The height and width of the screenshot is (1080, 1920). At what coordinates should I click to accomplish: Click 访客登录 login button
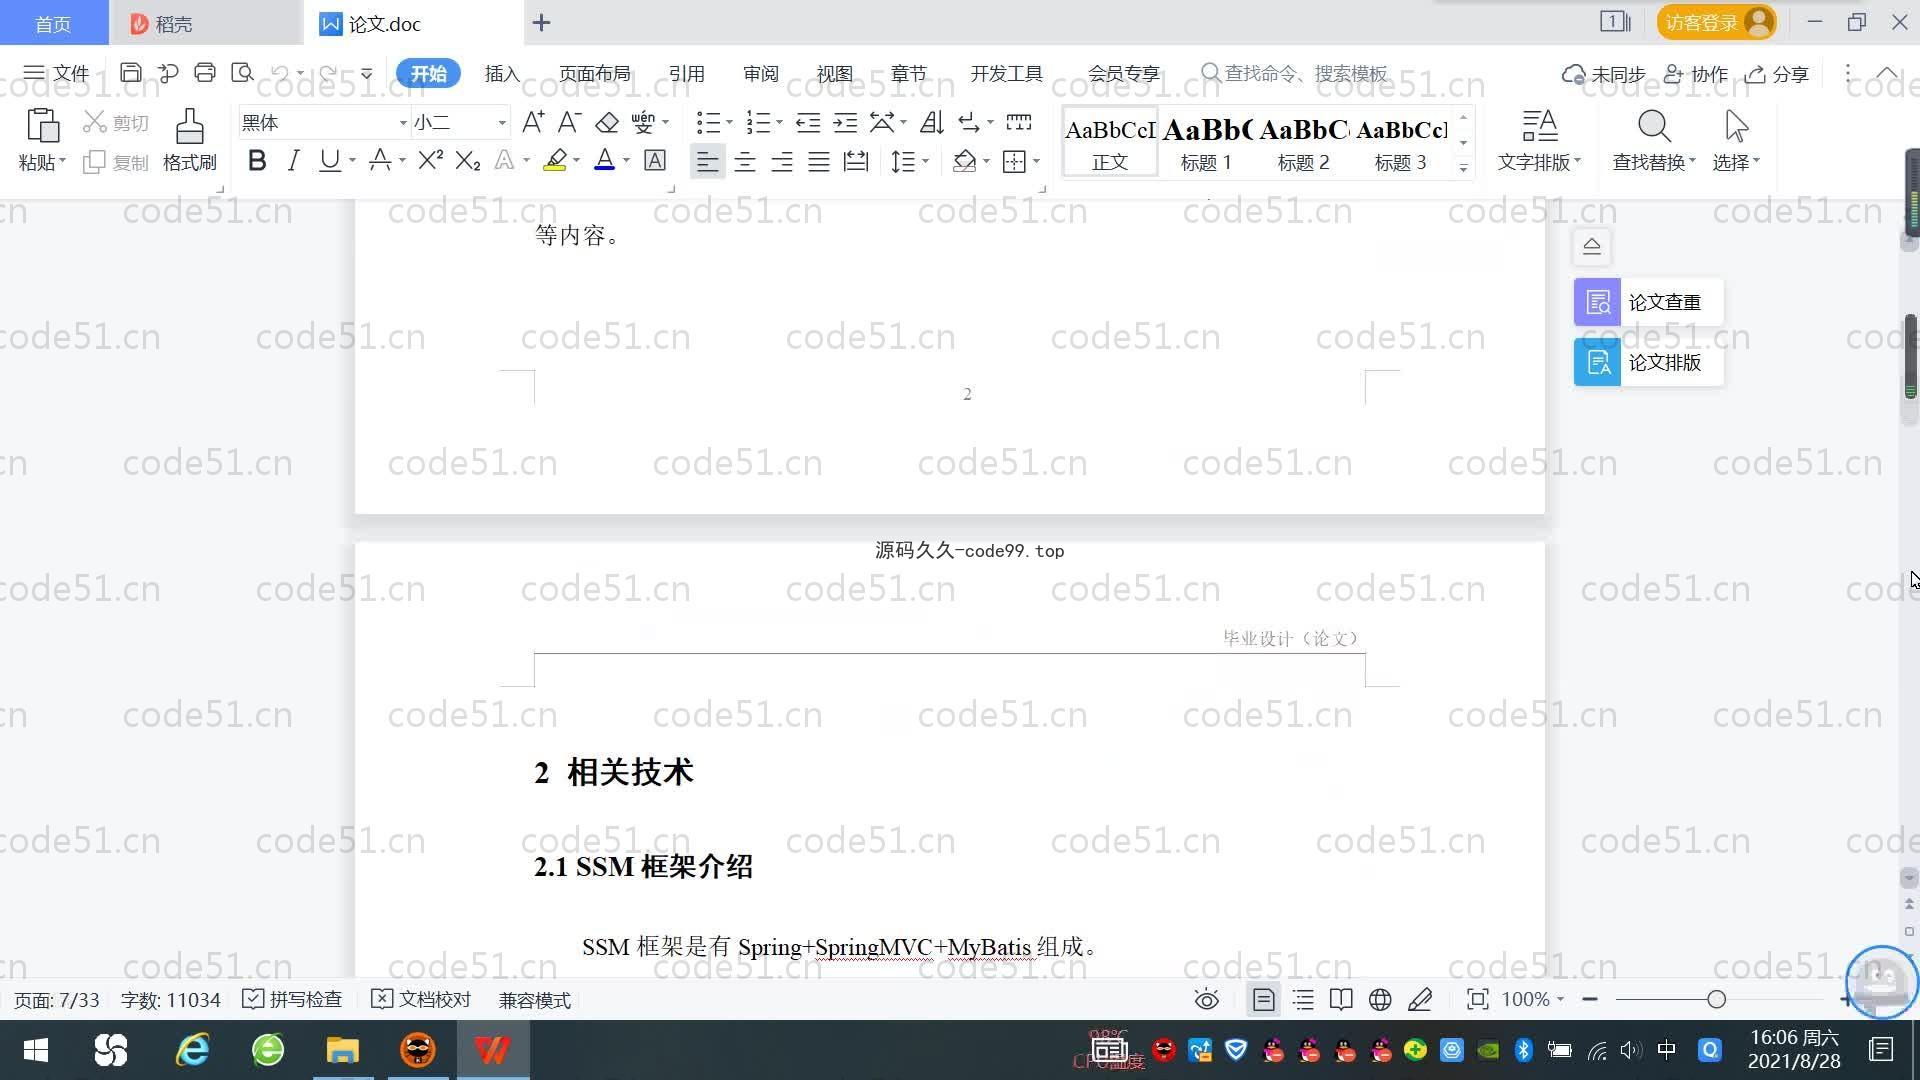pos(1716,22)
